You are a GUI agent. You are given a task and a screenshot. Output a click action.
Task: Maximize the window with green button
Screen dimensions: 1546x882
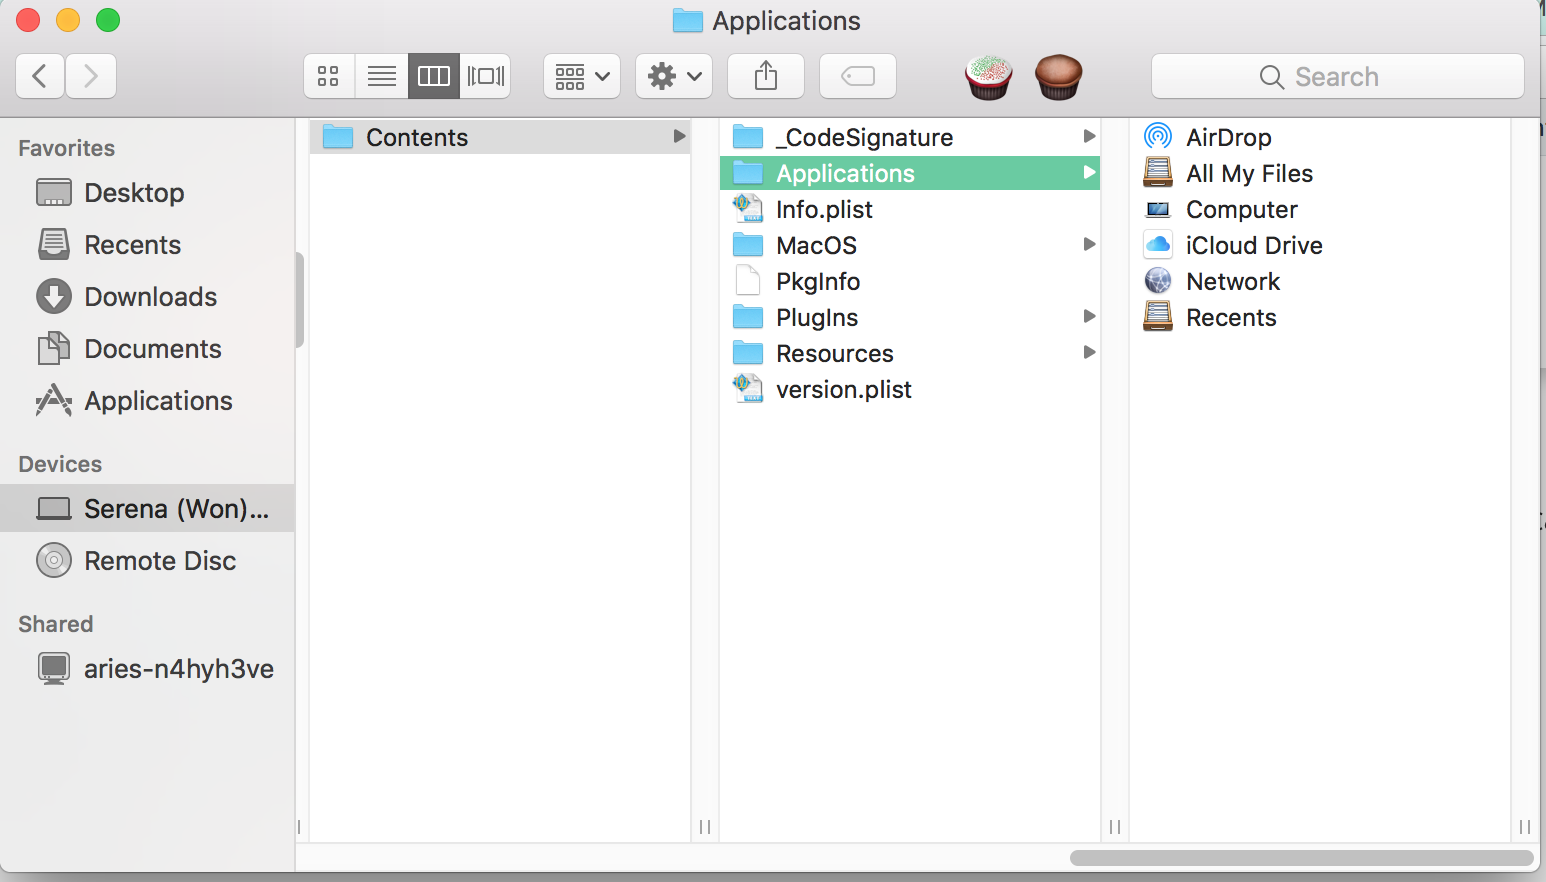108,20
